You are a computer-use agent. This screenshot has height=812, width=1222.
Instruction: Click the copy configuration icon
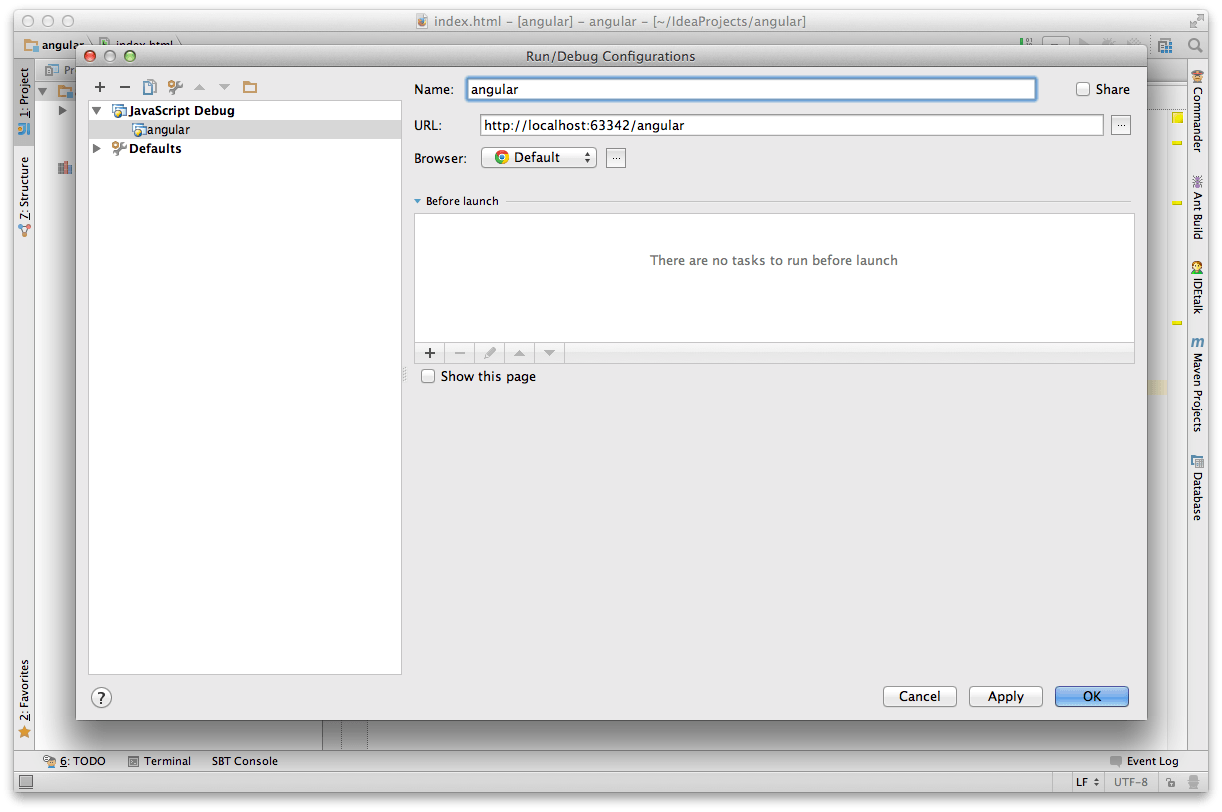[150, 88]
